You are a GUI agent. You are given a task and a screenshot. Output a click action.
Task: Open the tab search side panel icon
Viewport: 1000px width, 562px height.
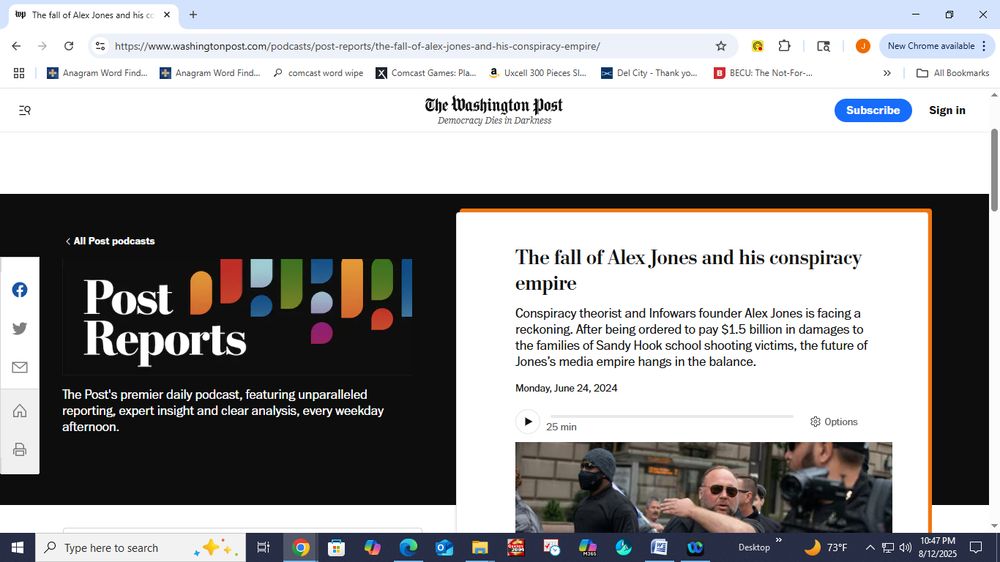tap(823, 46)
